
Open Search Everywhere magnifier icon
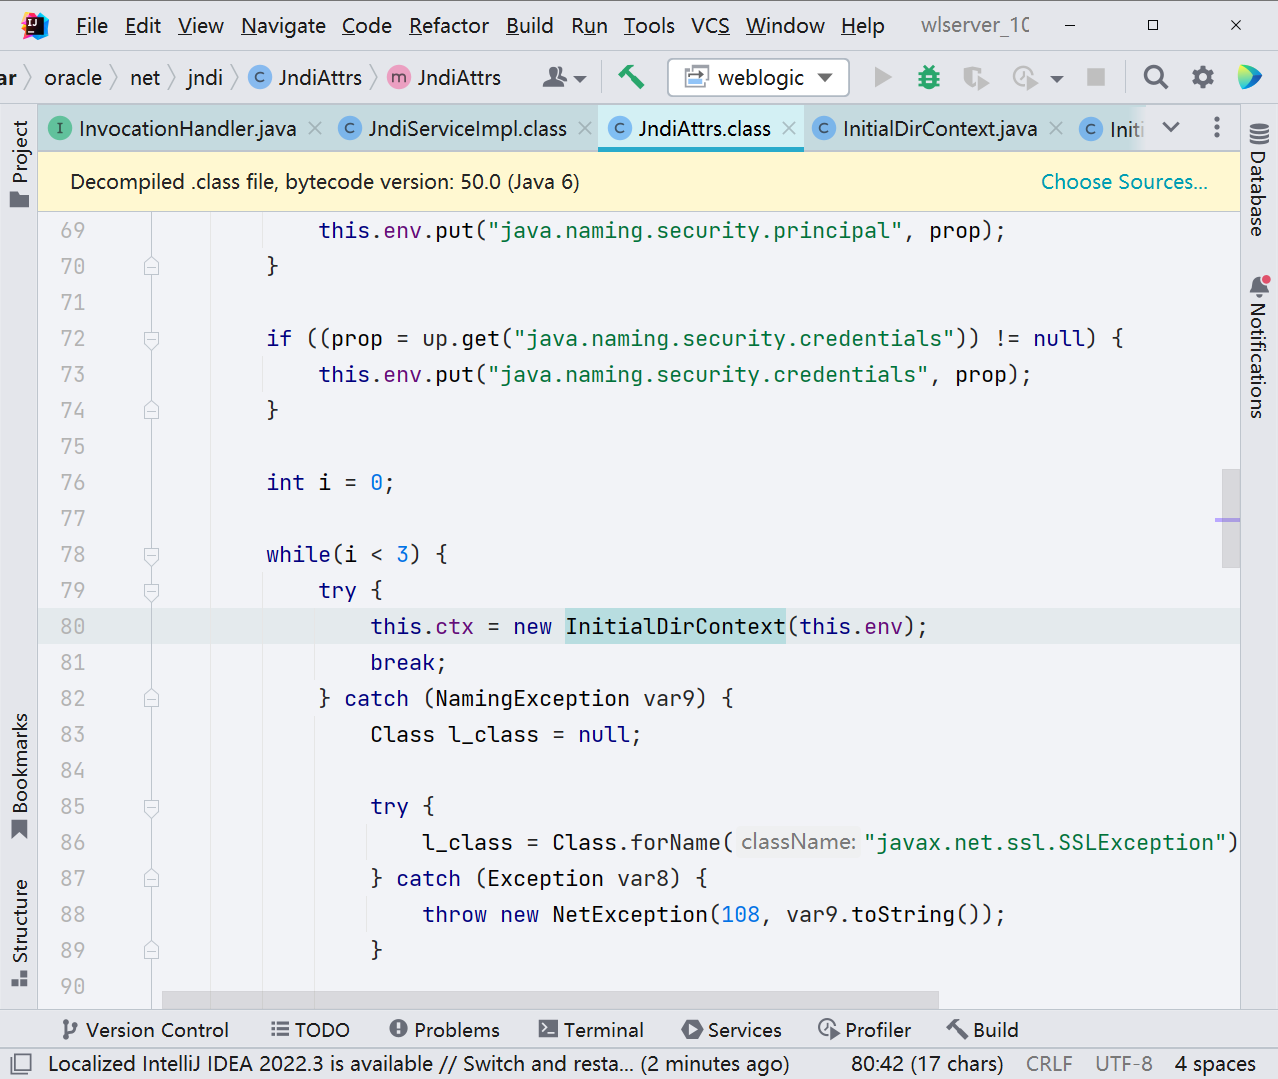pos(1155,77)
